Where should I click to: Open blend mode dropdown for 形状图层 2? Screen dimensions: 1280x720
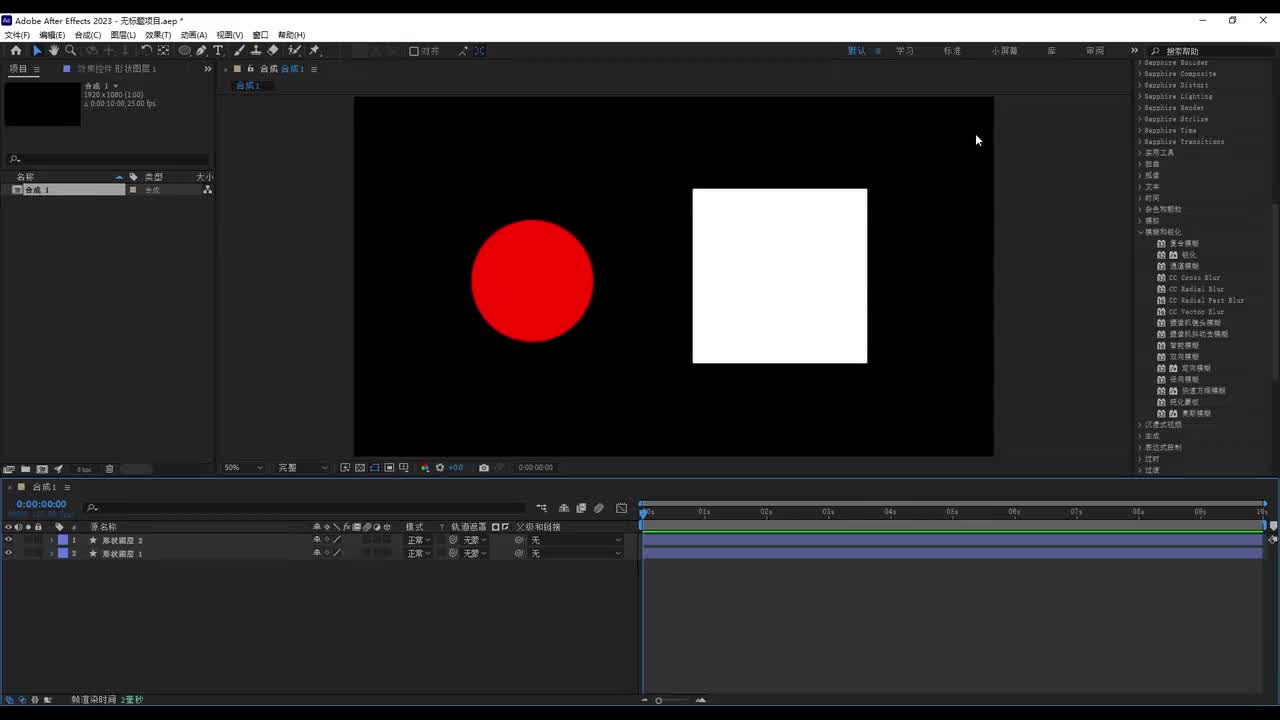point(418,540)
